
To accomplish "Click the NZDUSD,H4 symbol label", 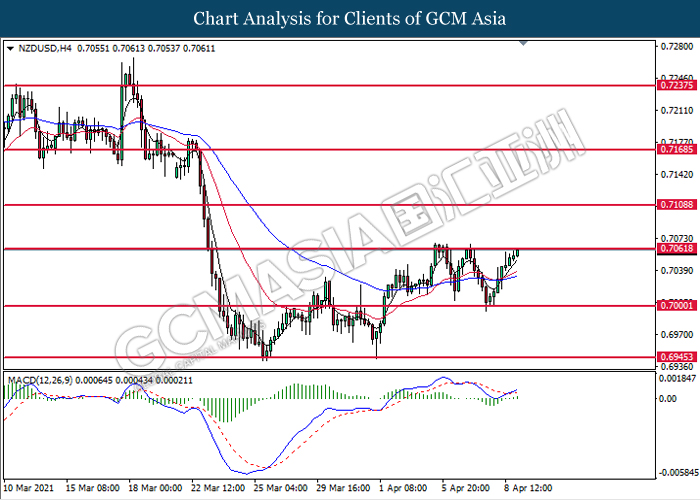I will coord(45,48).
